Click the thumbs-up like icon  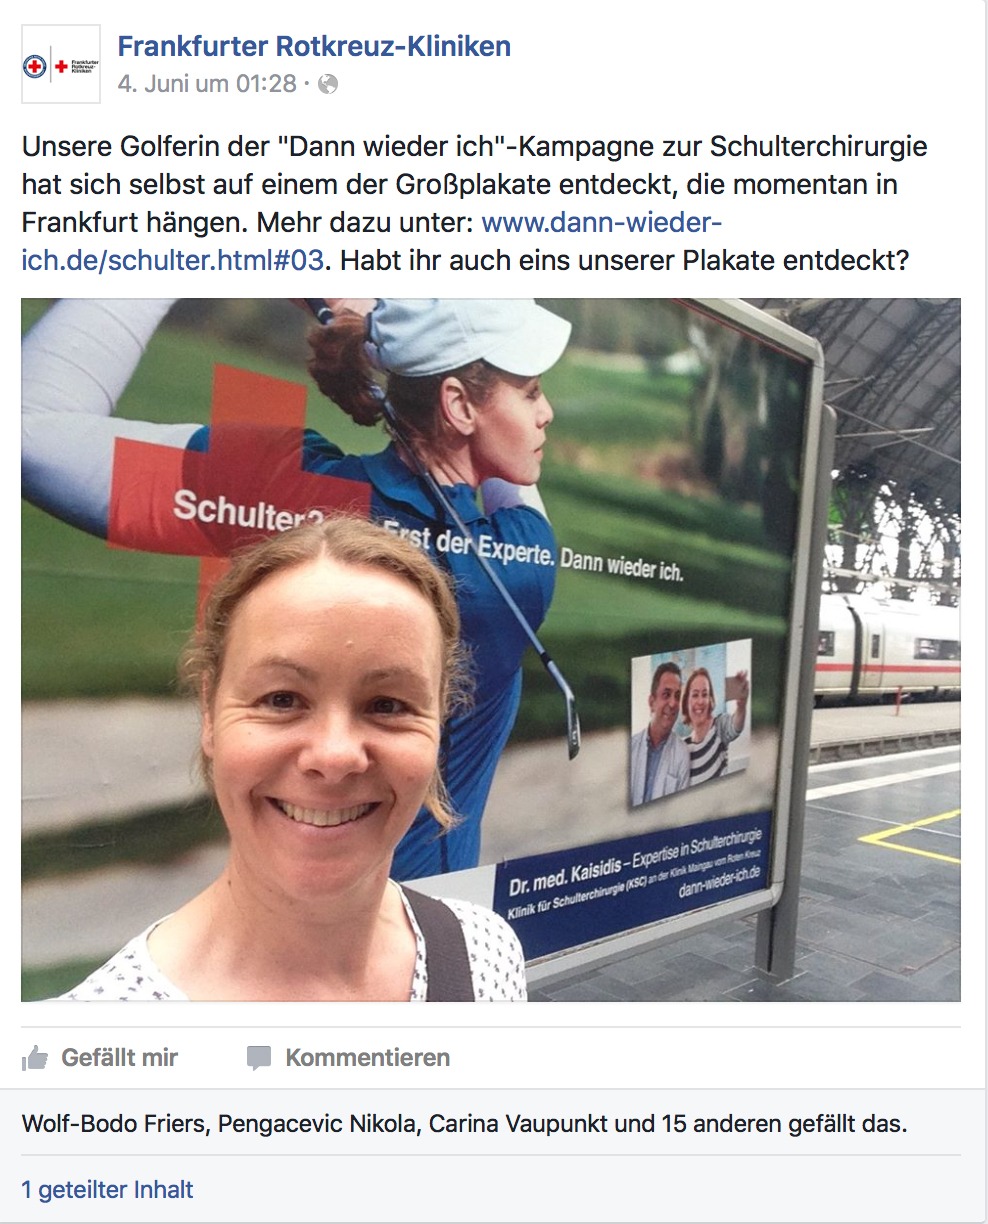35,1058
